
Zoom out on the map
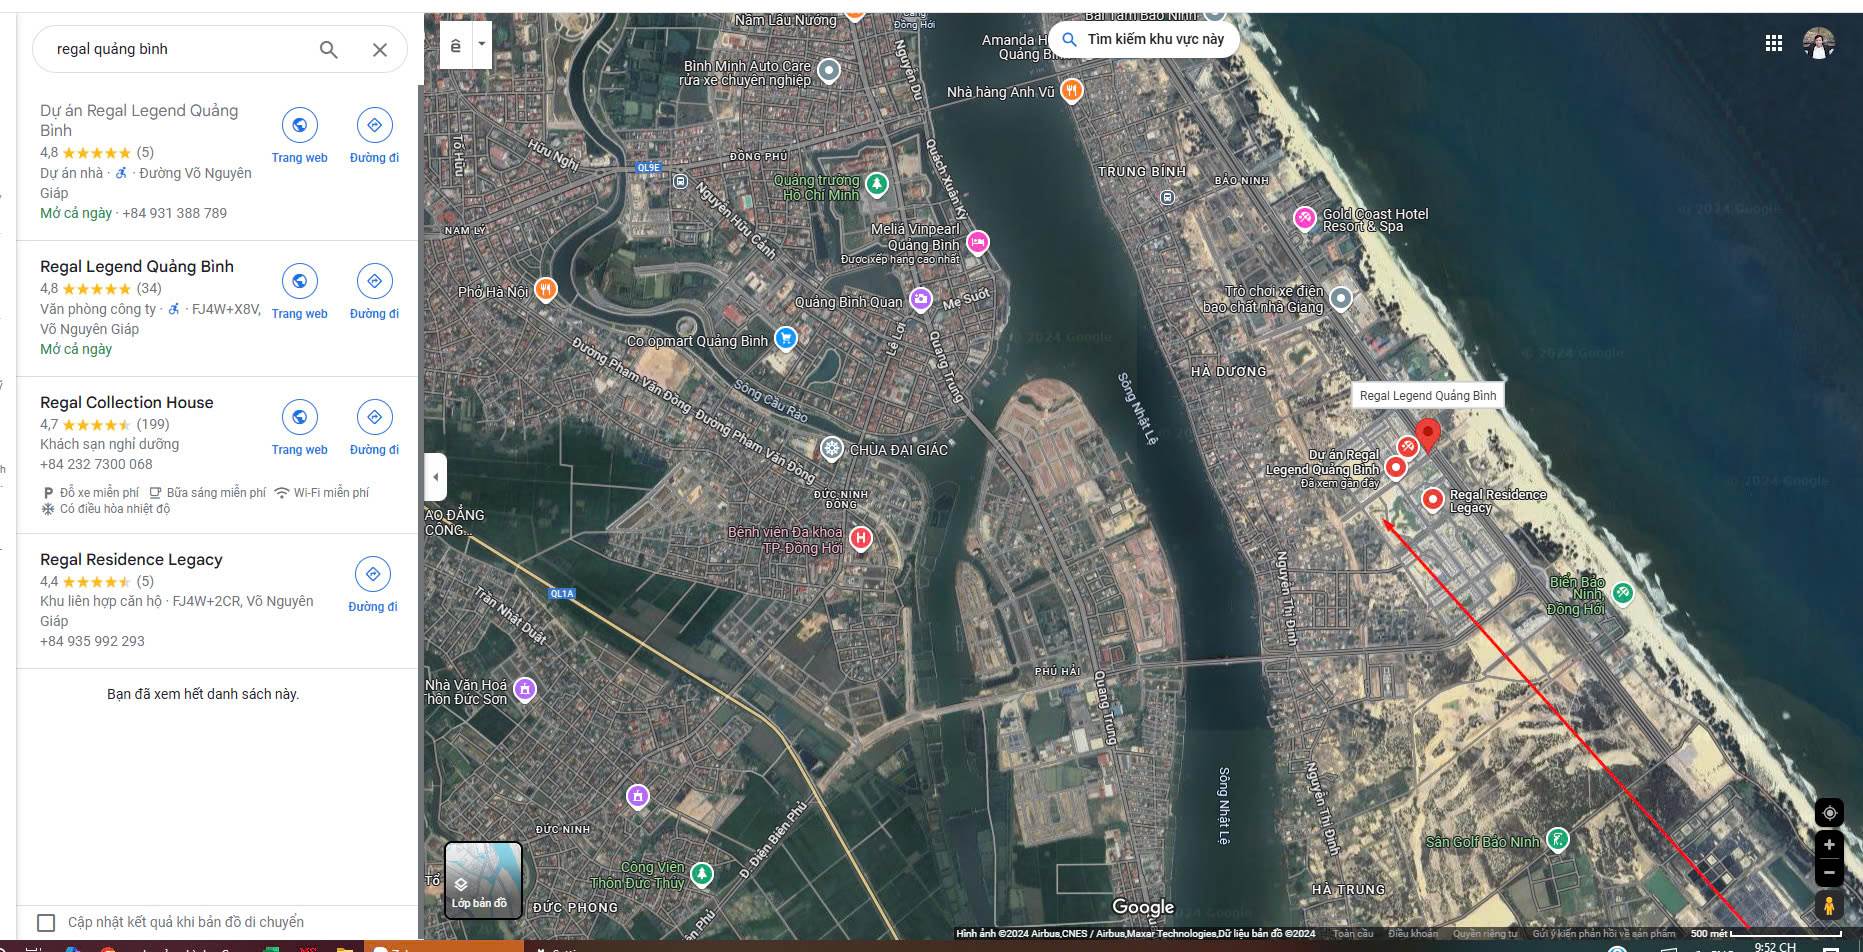1829,873
